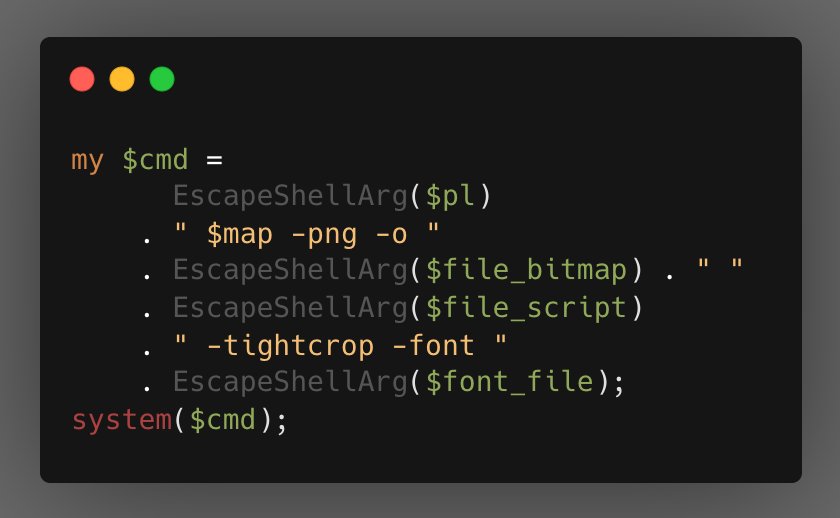Click the red close window dot
Viewport: 840px width, 518px height.
[x=82, y=79]
